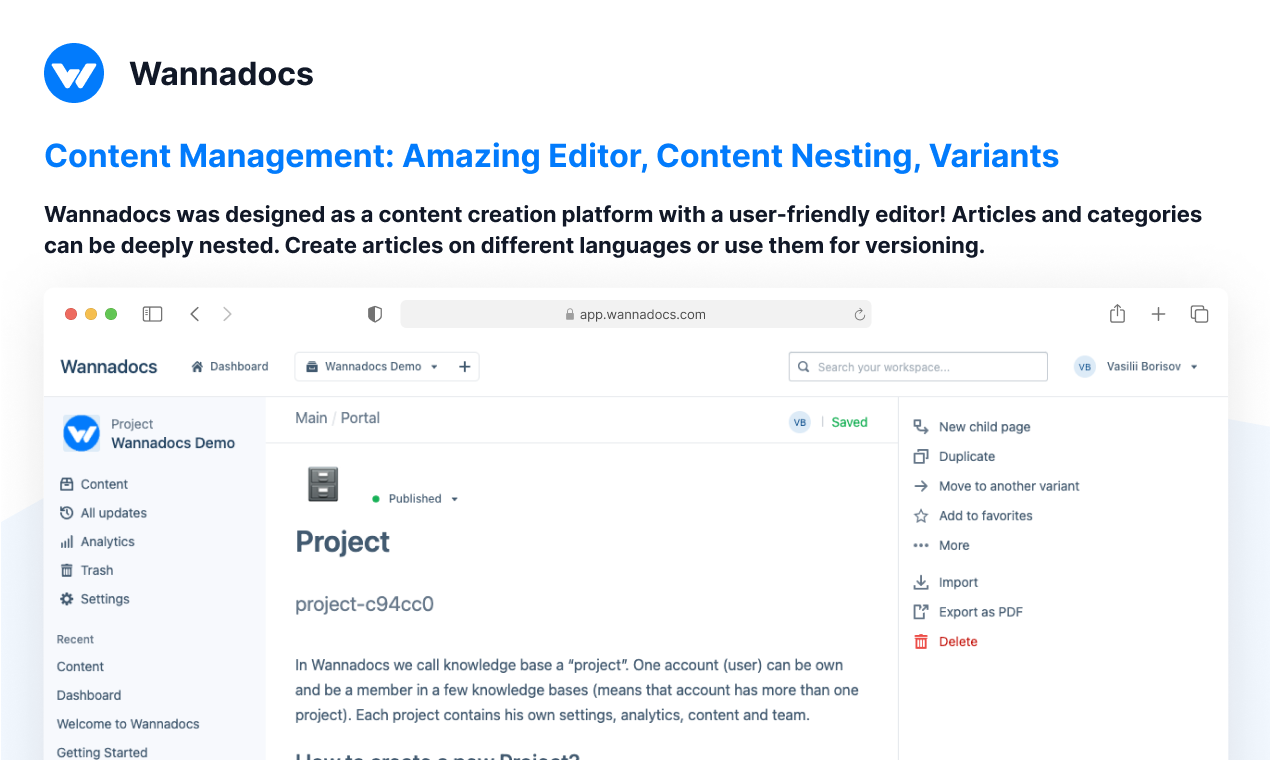This screenshot has height=760, width=1270.
Task: Expand the More options item
Action: click(x=941, y=546)
